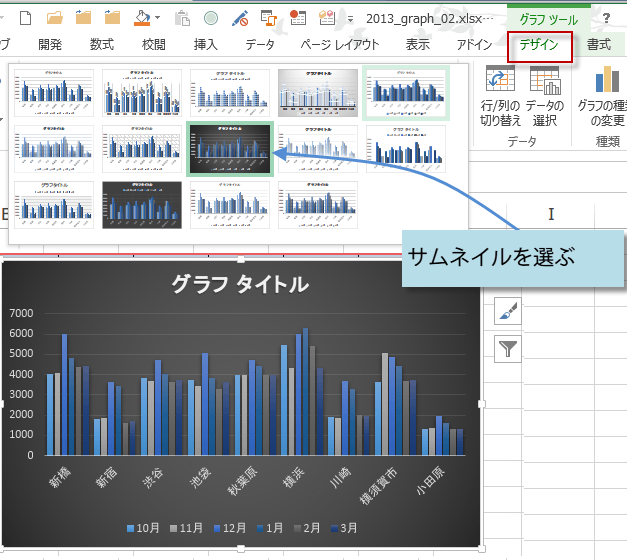Open the 挿入 ribbon tab
Viewport: 627px width, 560px height.
click(x=205, y=45)
